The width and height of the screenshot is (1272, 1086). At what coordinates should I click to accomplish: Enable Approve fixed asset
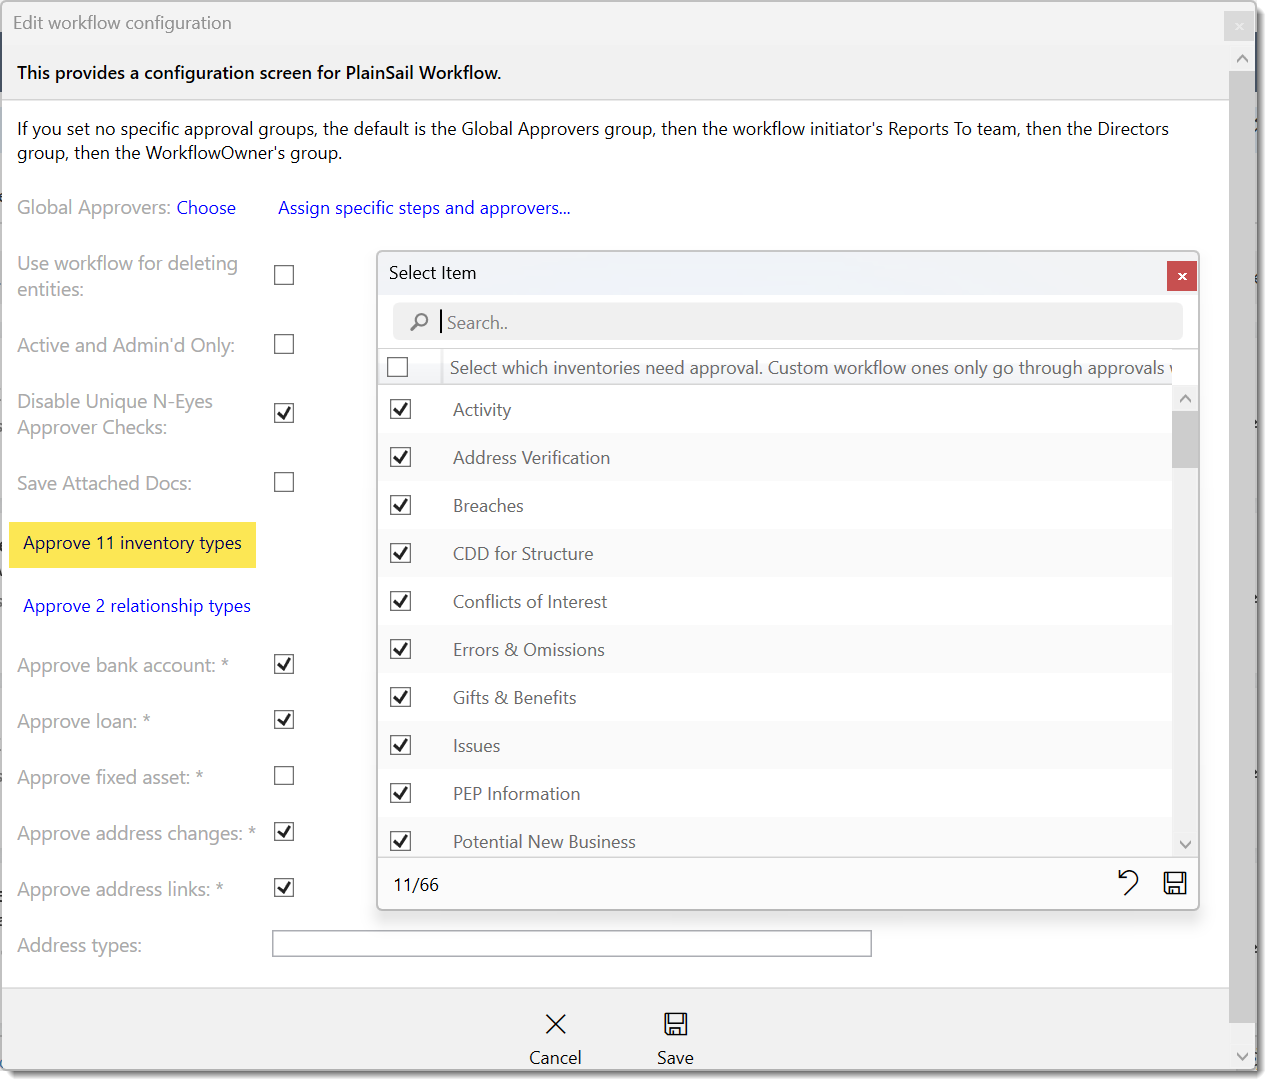point(283,775)
